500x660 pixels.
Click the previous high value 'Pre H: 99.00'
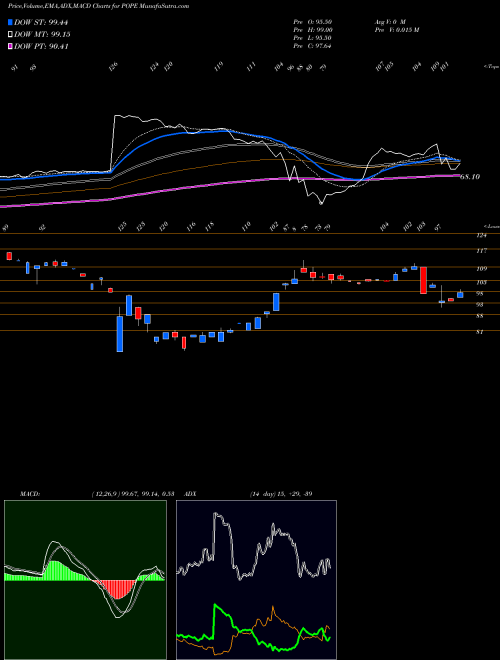(x=313, y=30)
